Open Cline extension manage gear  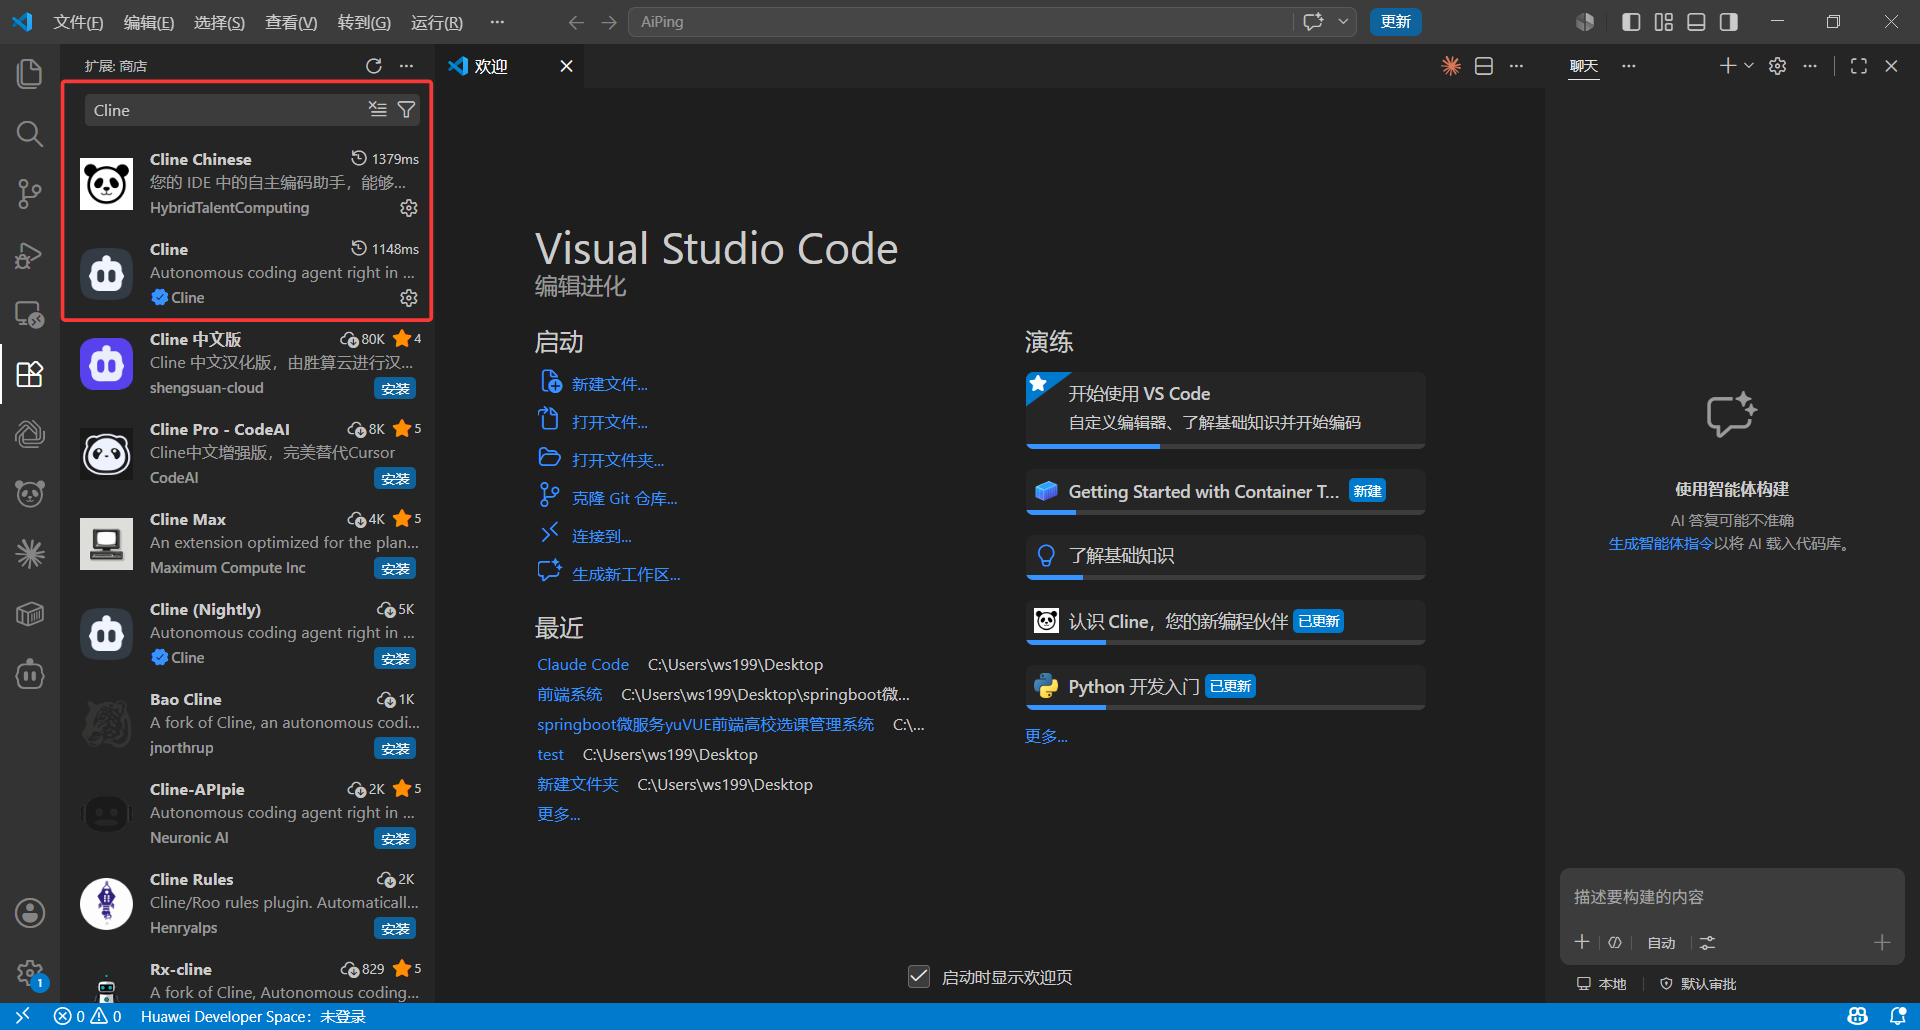pyautogui.click(x=408, y=298)
